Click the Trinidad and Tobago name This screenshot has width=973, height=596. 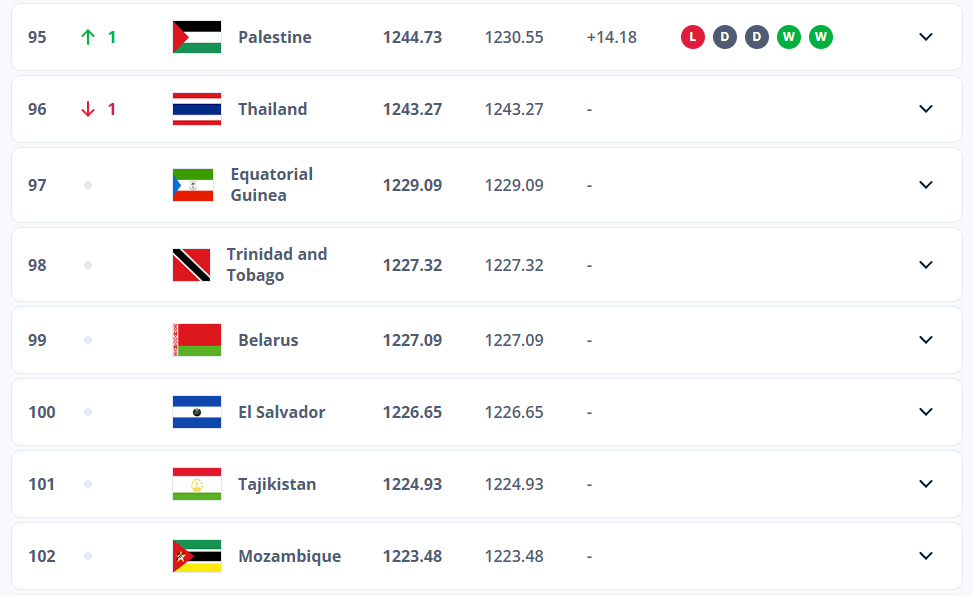click(x=277, y=265)
